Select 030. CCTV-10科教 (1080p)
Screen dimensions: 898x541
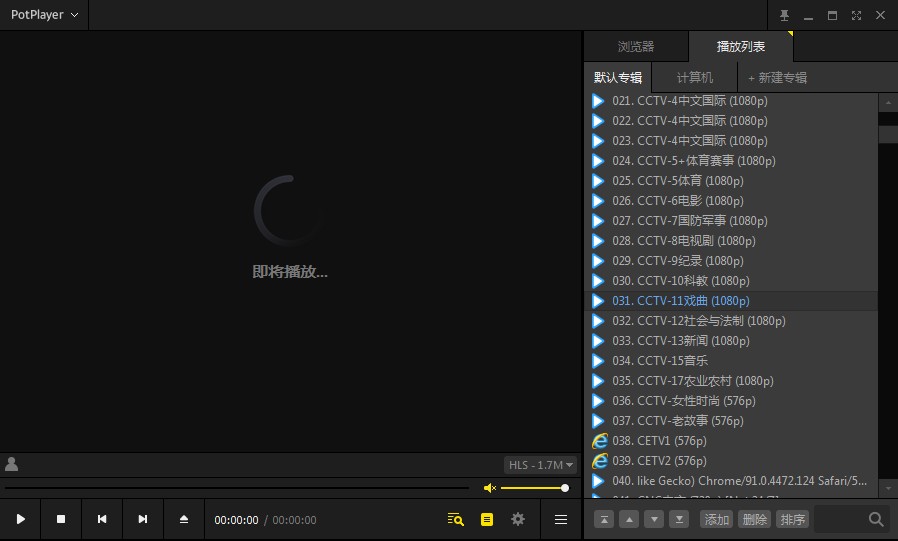731,281
